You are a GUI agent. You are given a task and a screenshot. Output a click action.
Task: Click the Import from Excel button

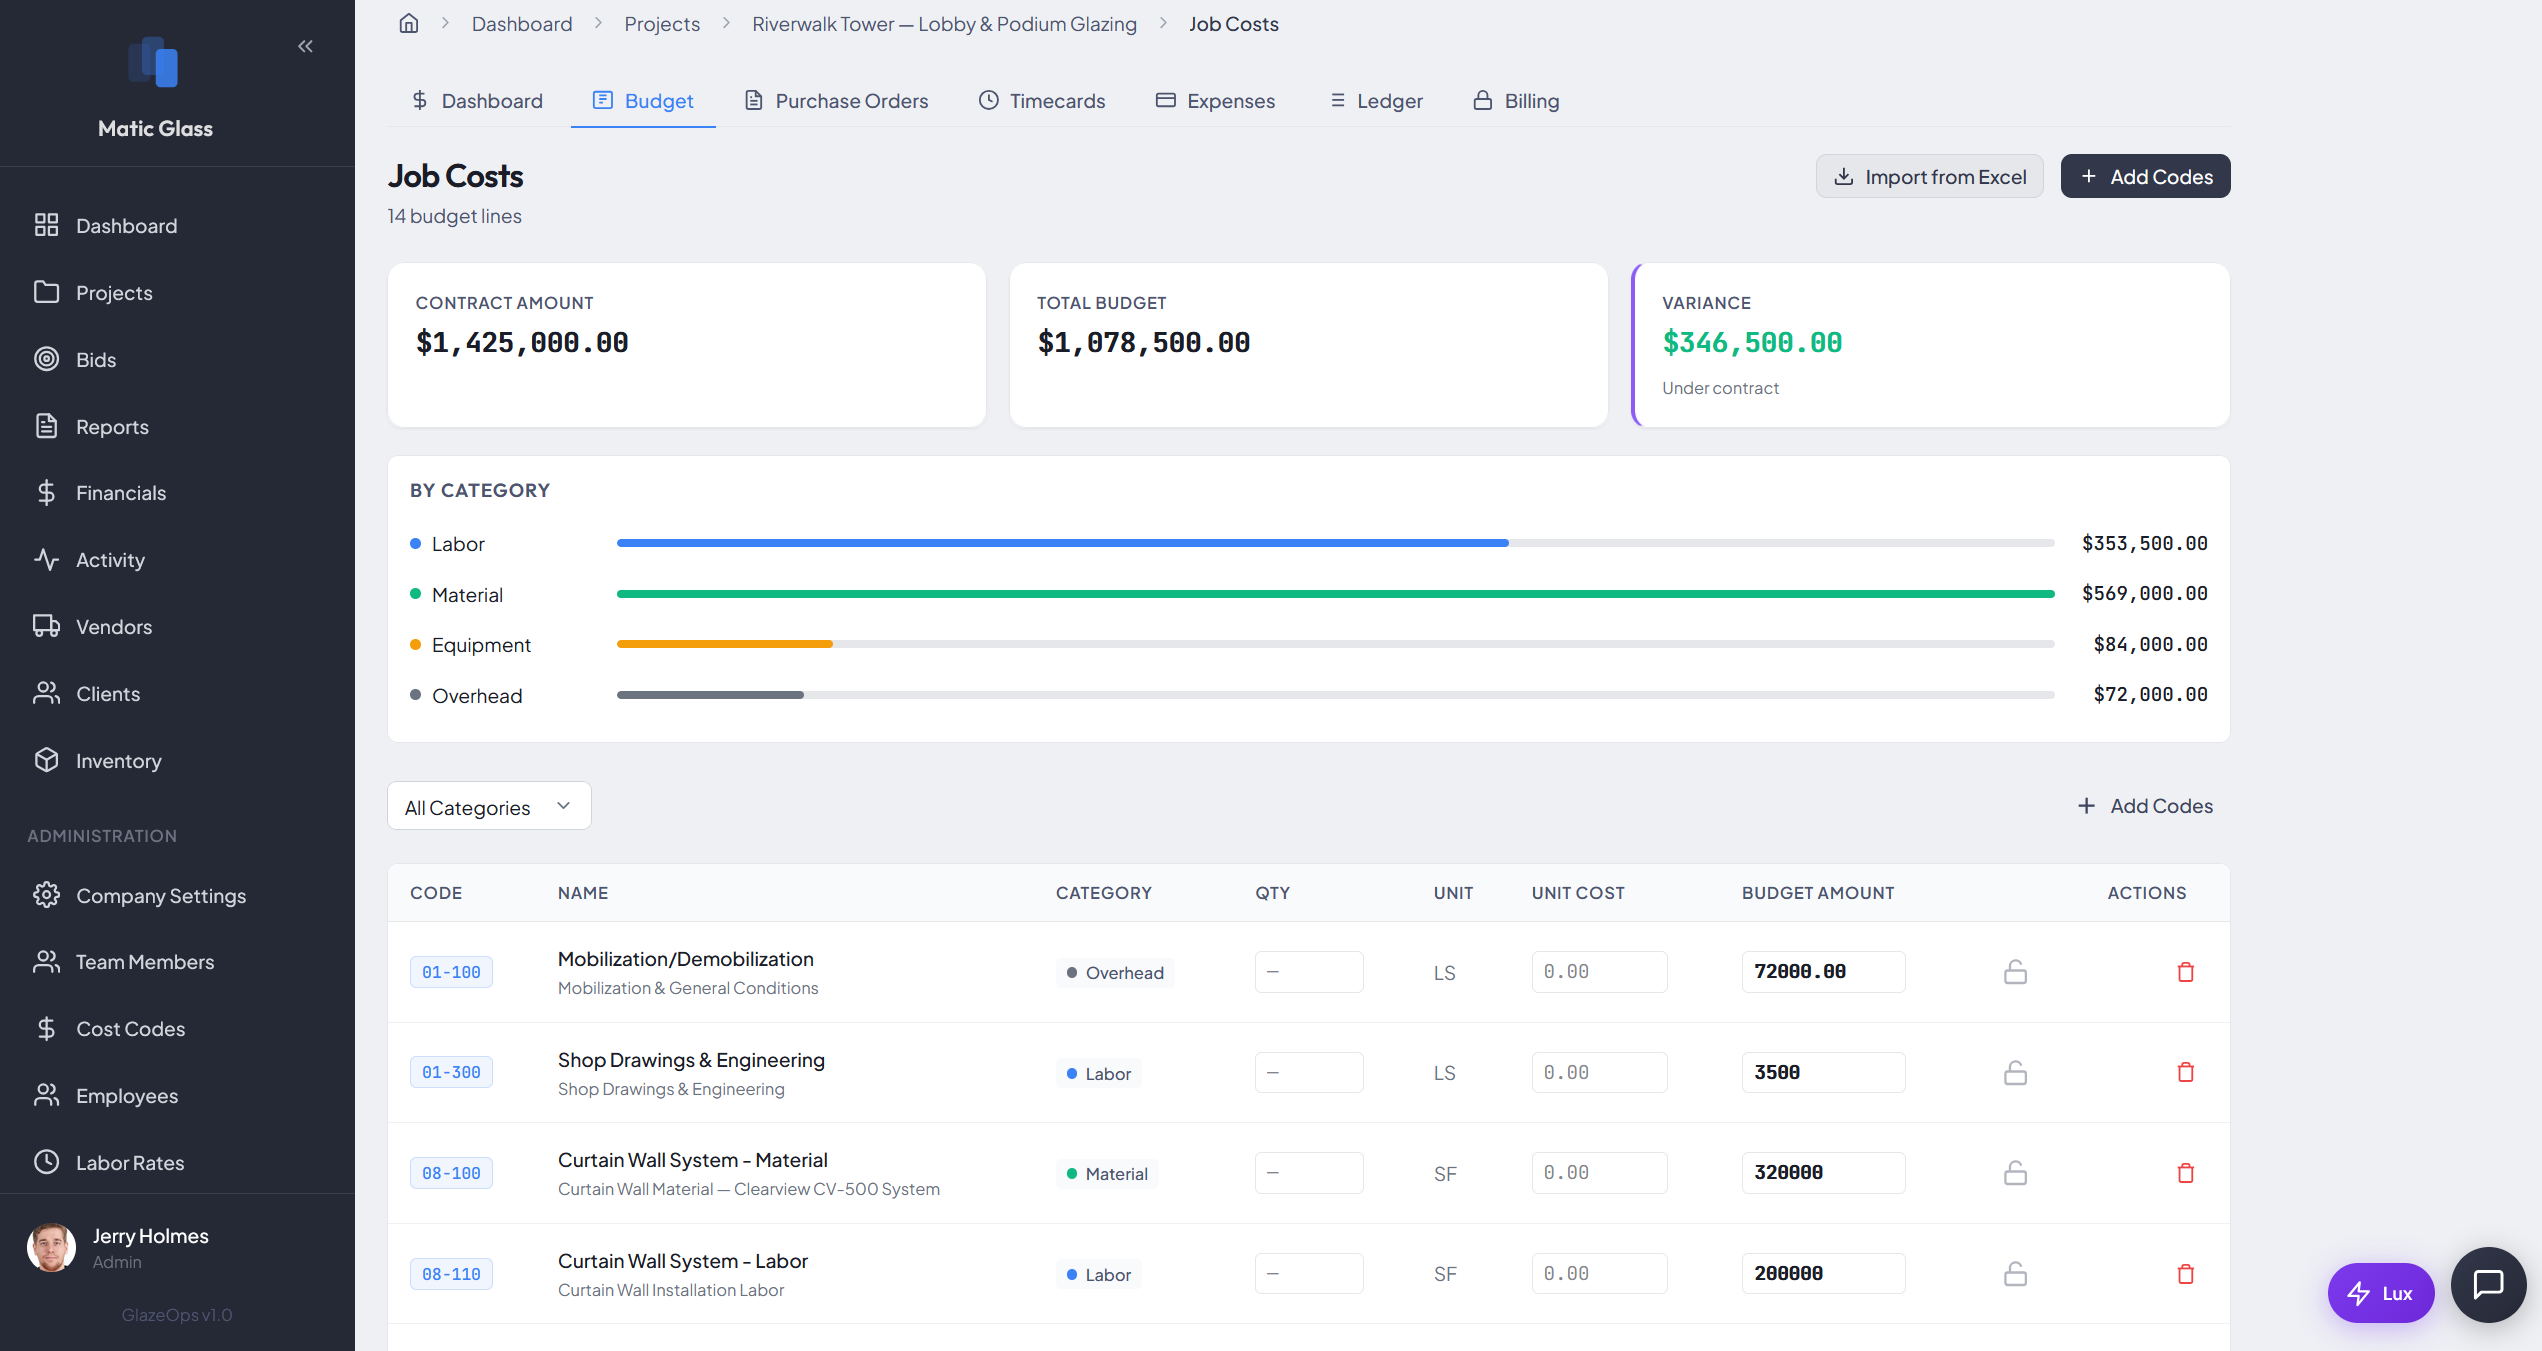click(x=1929, y=176)
